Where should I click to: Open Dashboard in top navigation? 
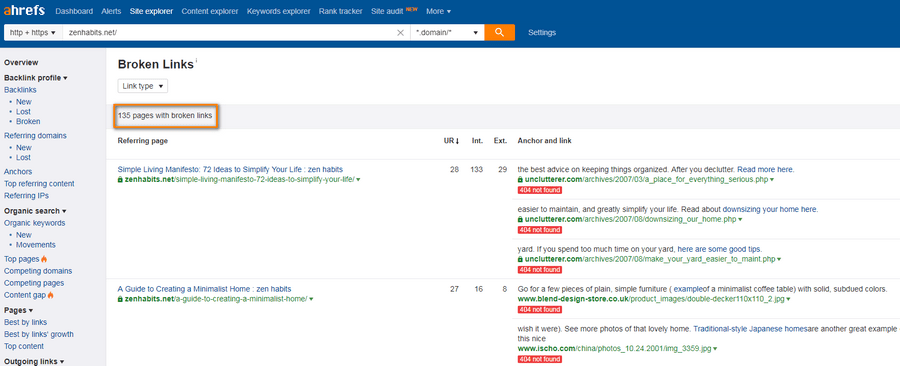coord(74,11)
